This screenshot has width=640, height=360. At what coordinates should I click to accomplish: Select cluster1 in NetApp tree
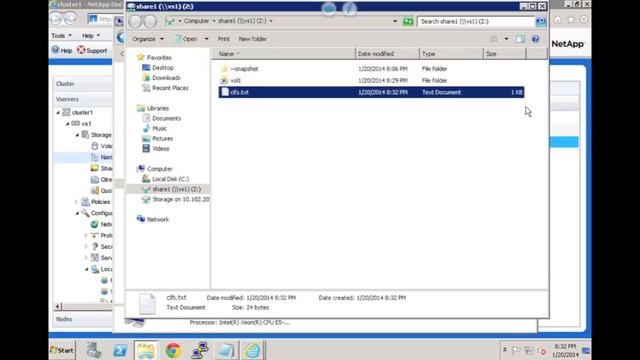[x=82, y=112]
